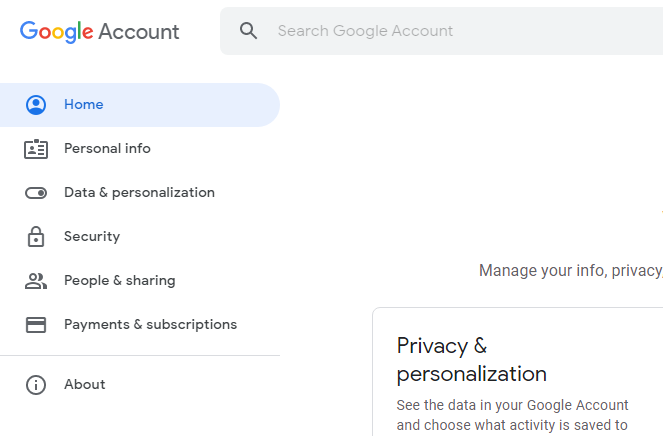663x436 pixels.
Task: Open Personal info from the sidebar
Action: click(107, 148)
